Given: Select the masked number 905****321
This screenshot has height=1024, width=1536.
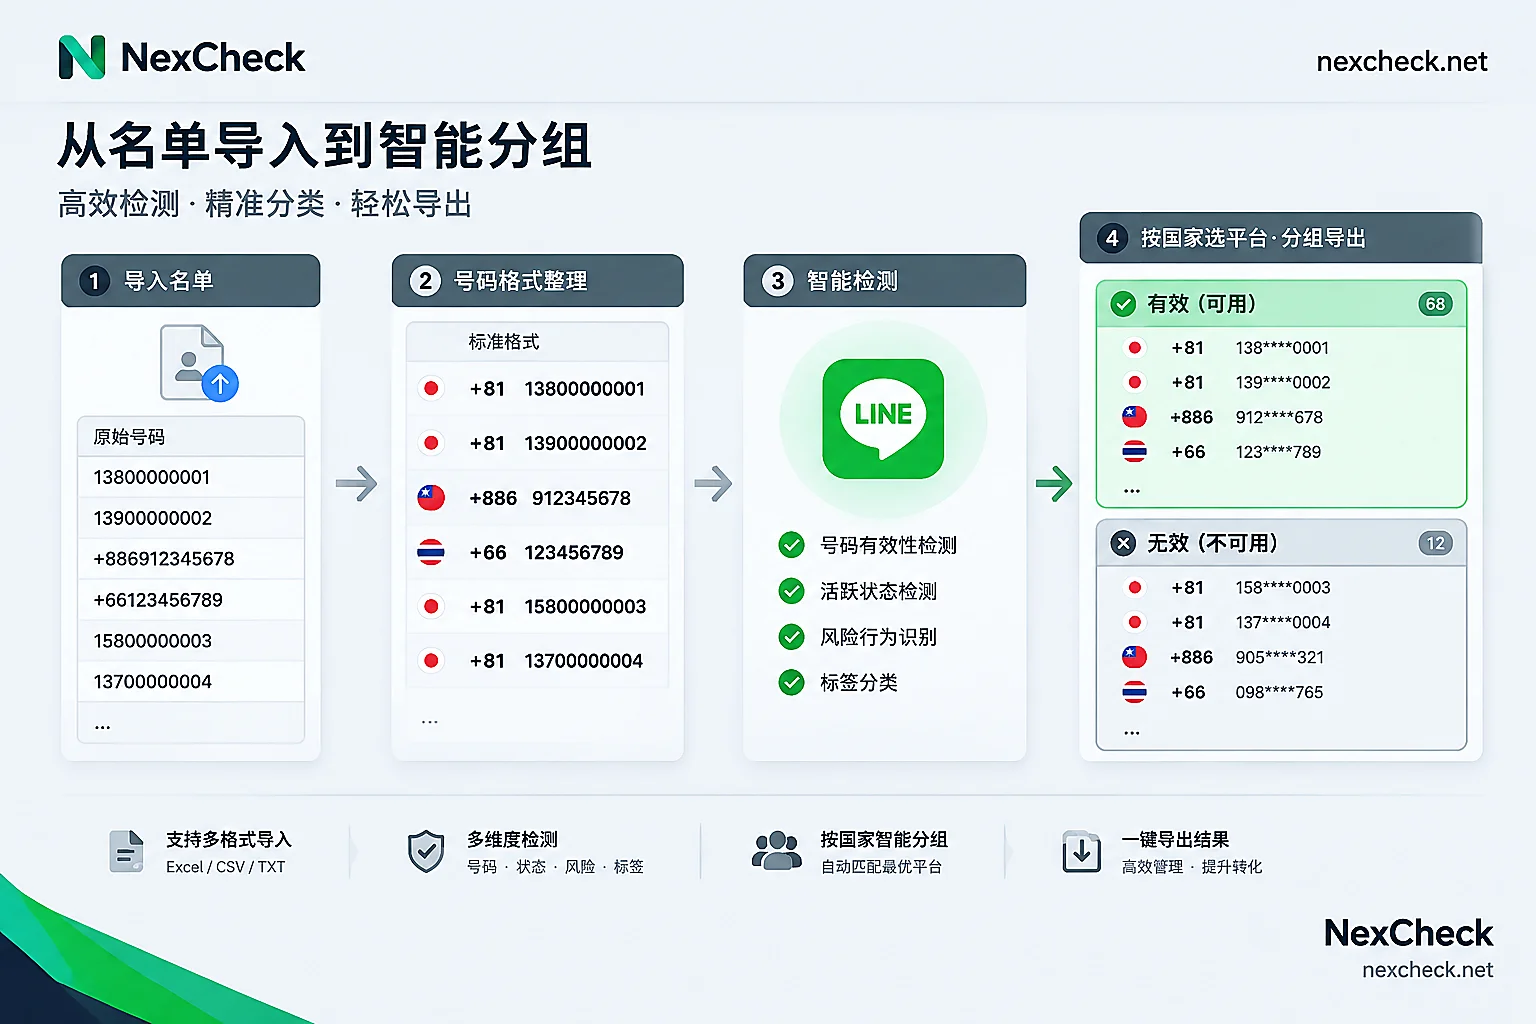Looking at the screenshot, I should pos(1279,657).
